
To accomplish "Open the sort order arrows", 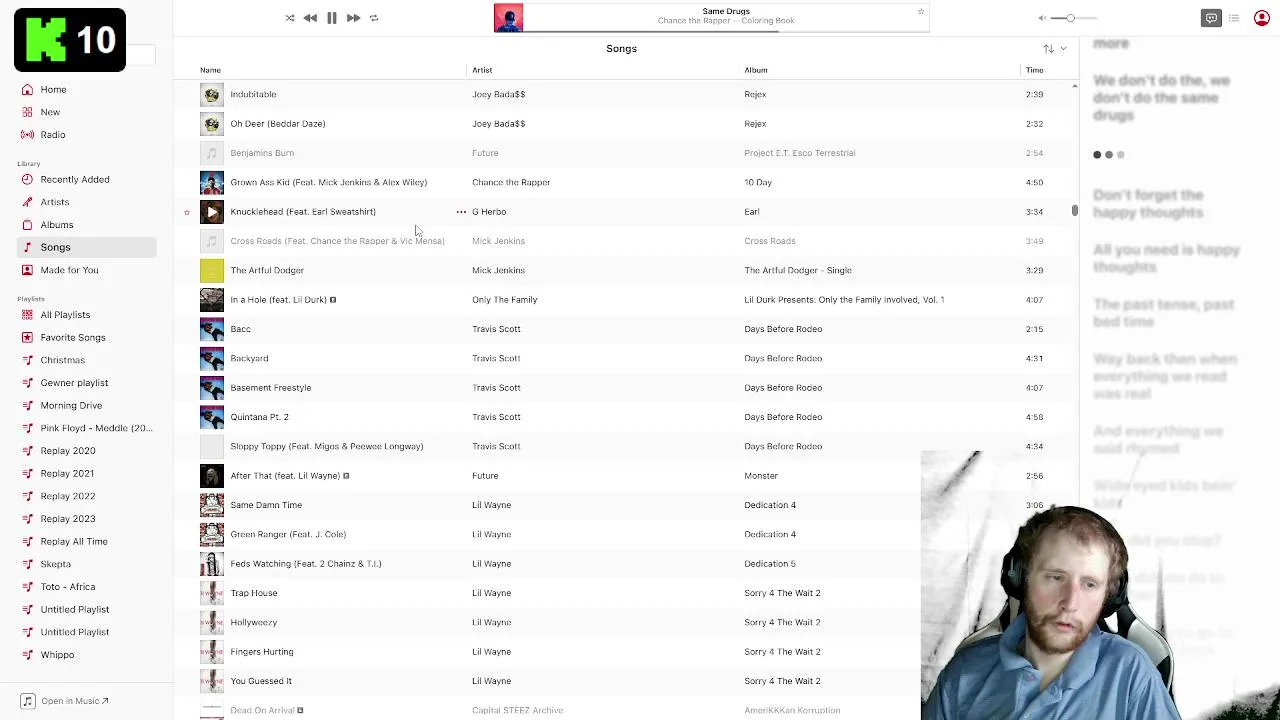I will 1048,49.
